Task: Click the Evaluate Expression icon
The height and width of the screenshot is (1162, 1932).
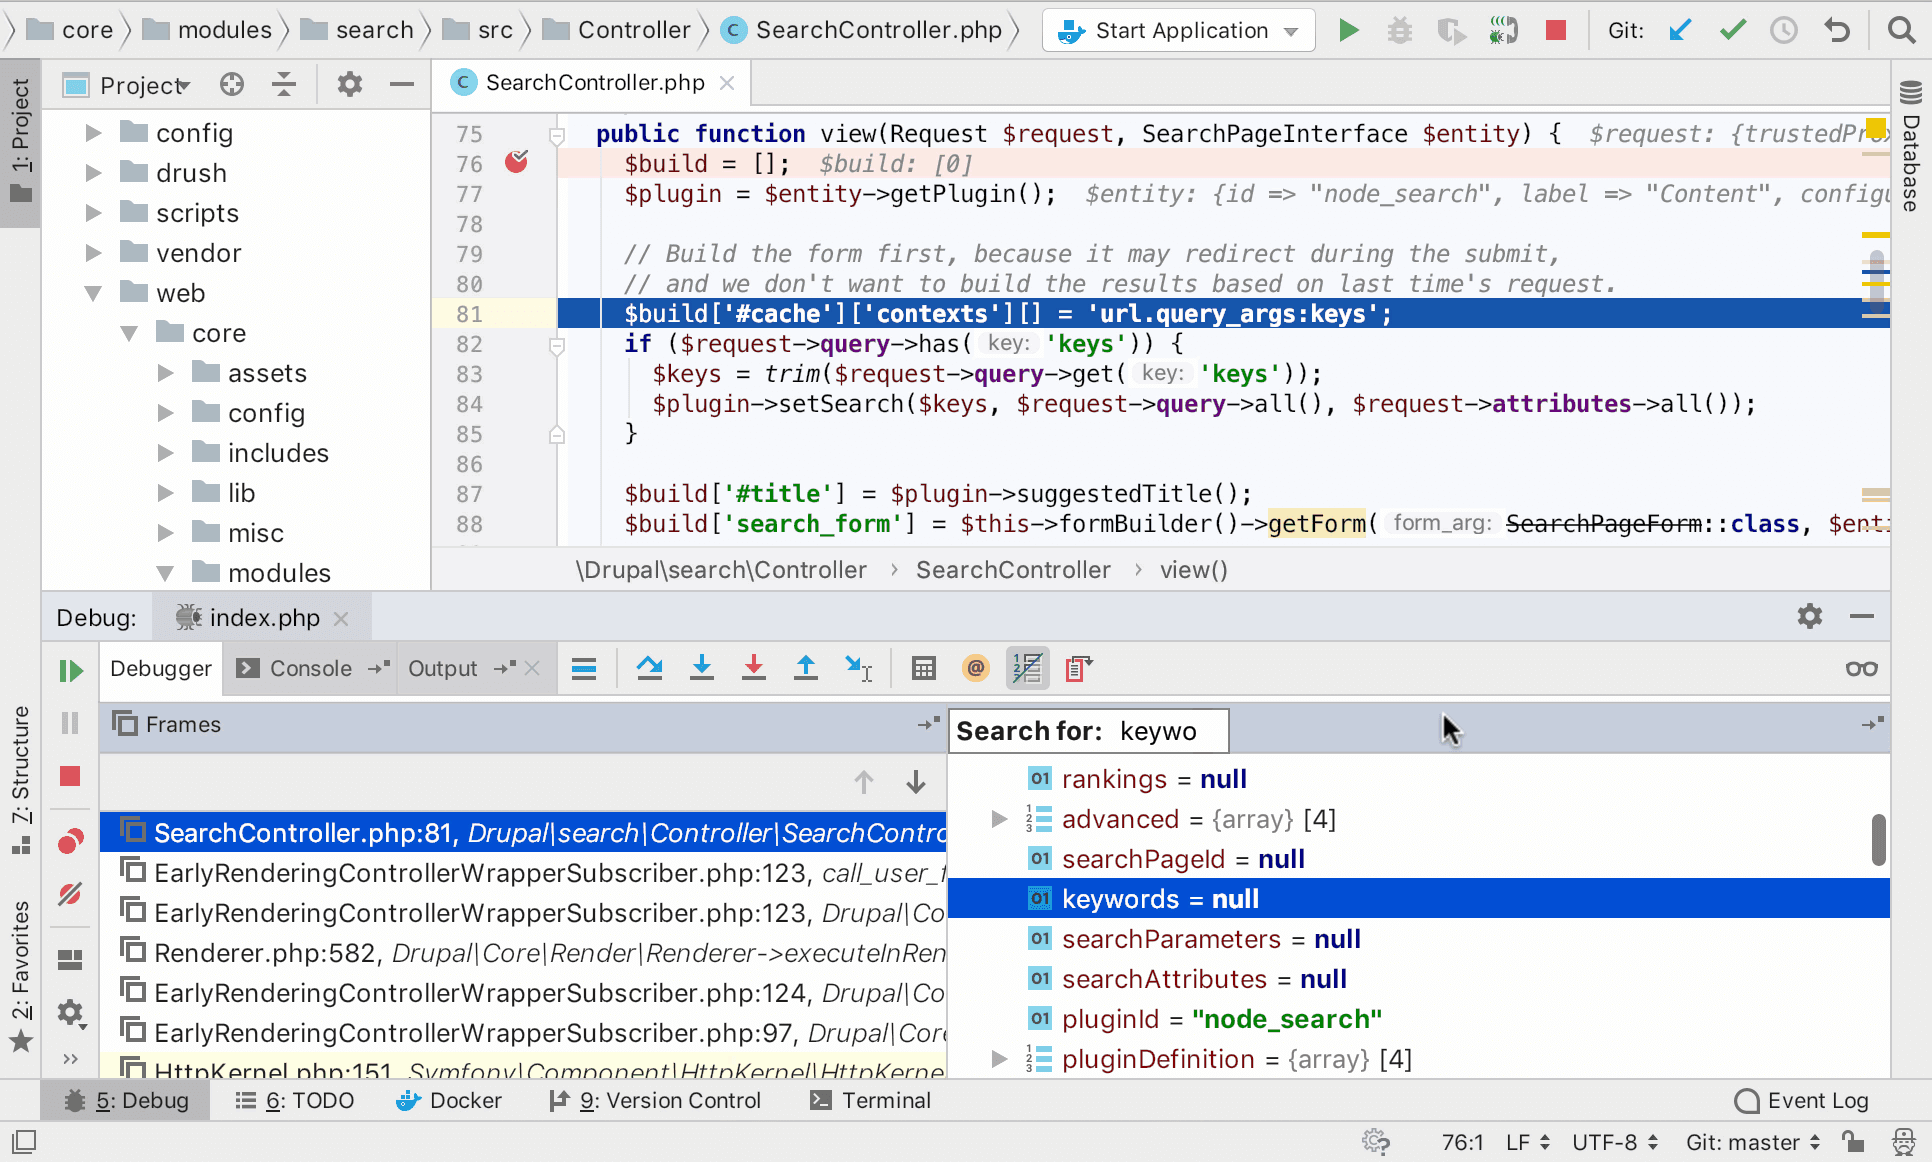Action: 923,668
